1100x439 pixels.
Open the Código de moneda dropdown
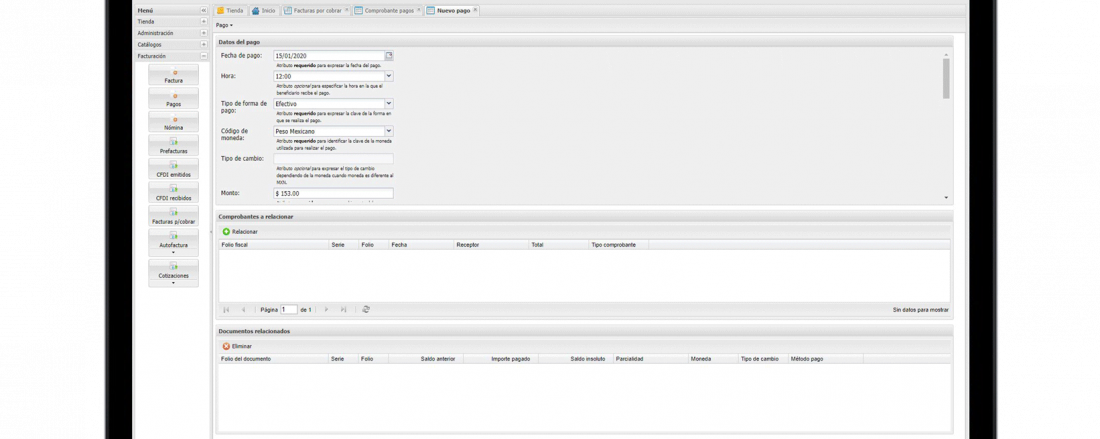tap(389, 131)
